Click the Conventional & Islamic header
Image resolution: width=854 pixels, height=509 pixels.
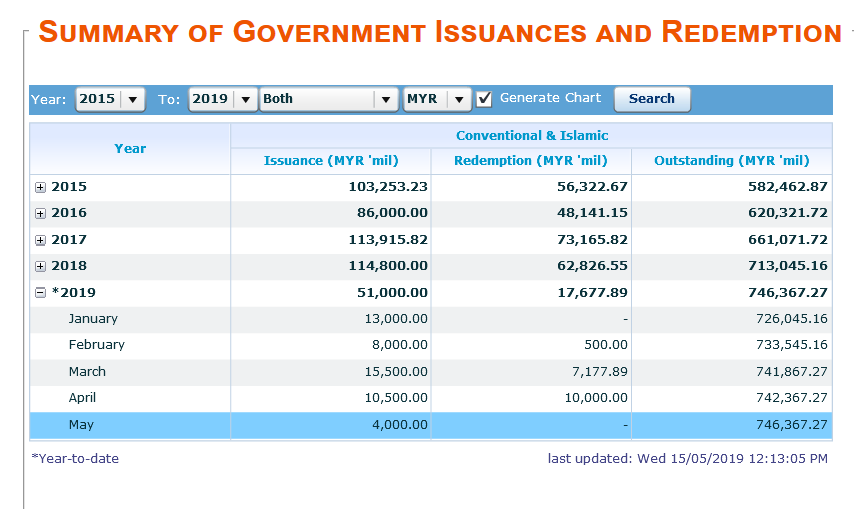pyautogui.click(x=532, y=136)
